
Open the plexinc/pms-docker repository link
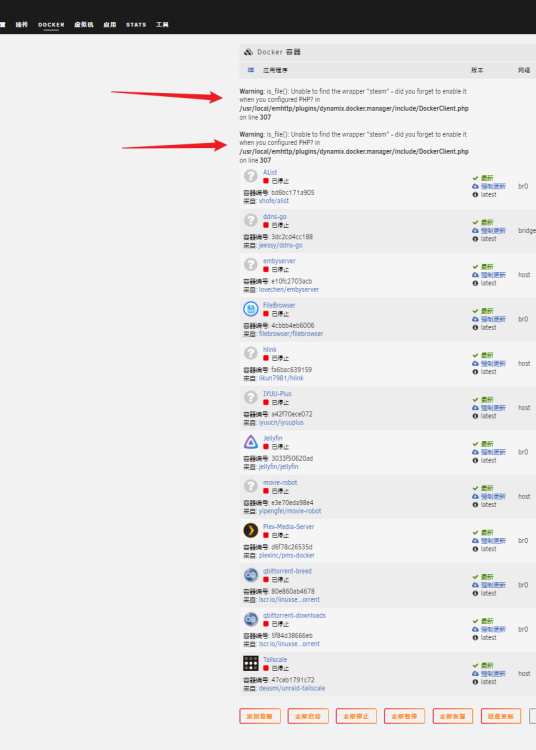pos(286,555)
